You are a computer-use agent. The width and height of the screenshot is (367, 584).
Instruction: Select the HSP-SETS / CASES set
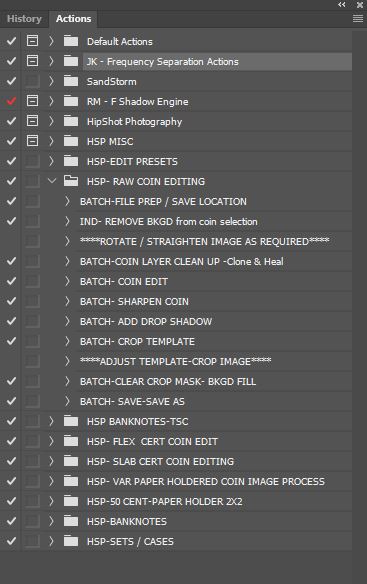click(130, 542)
